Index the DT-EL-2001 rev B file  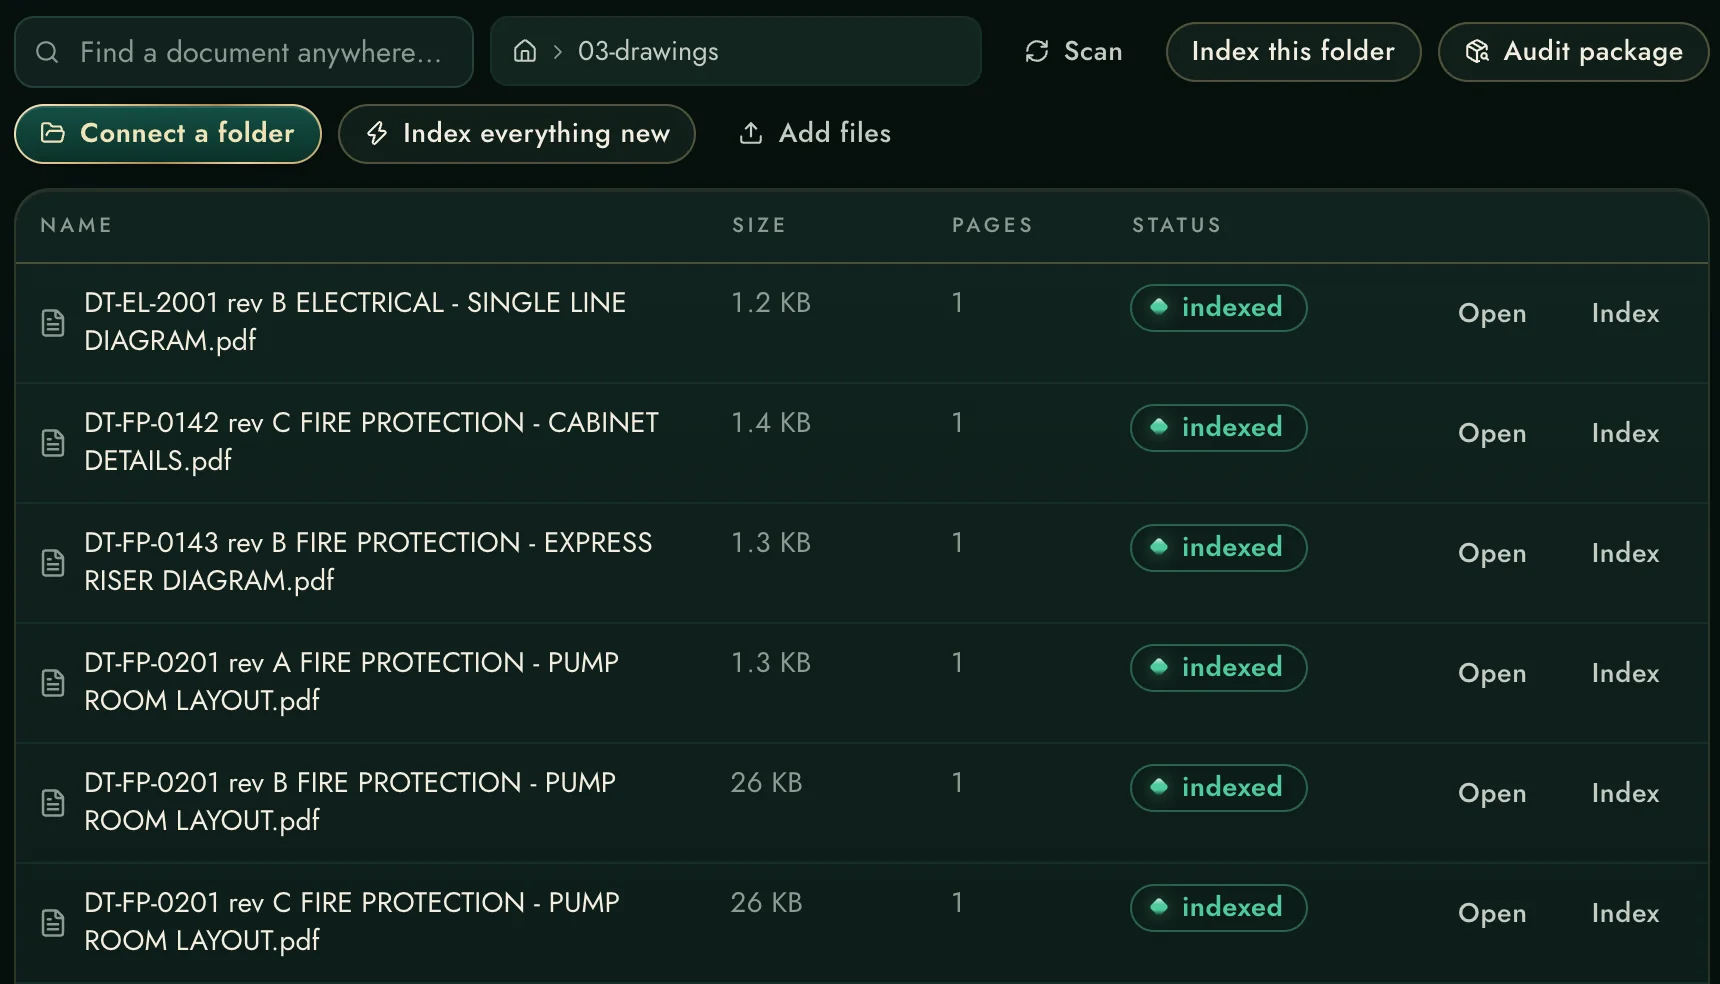[1625, 313]
